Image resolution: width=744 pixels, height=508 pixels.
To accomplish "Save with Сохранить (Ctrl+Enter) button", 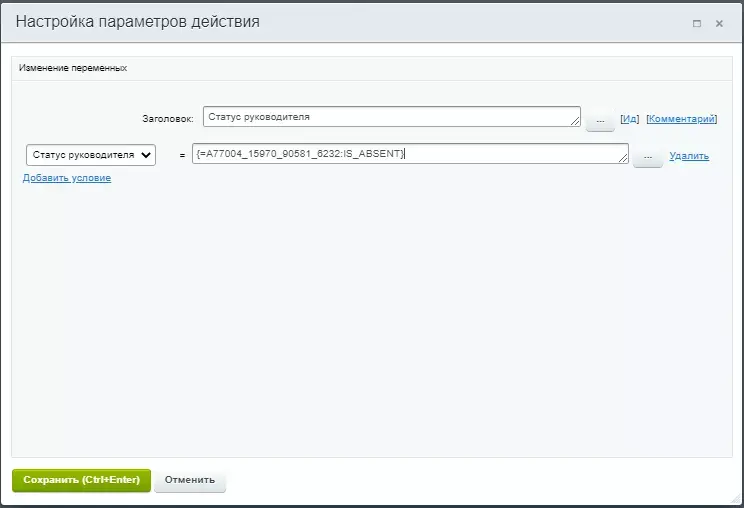I will coord(81,480).
